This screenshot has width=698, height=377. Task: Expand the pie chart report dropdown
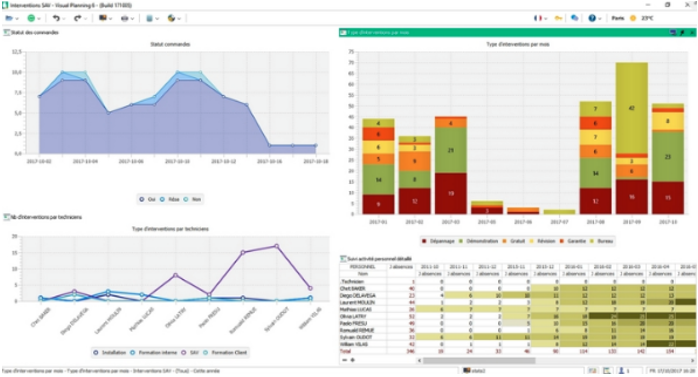179,19
